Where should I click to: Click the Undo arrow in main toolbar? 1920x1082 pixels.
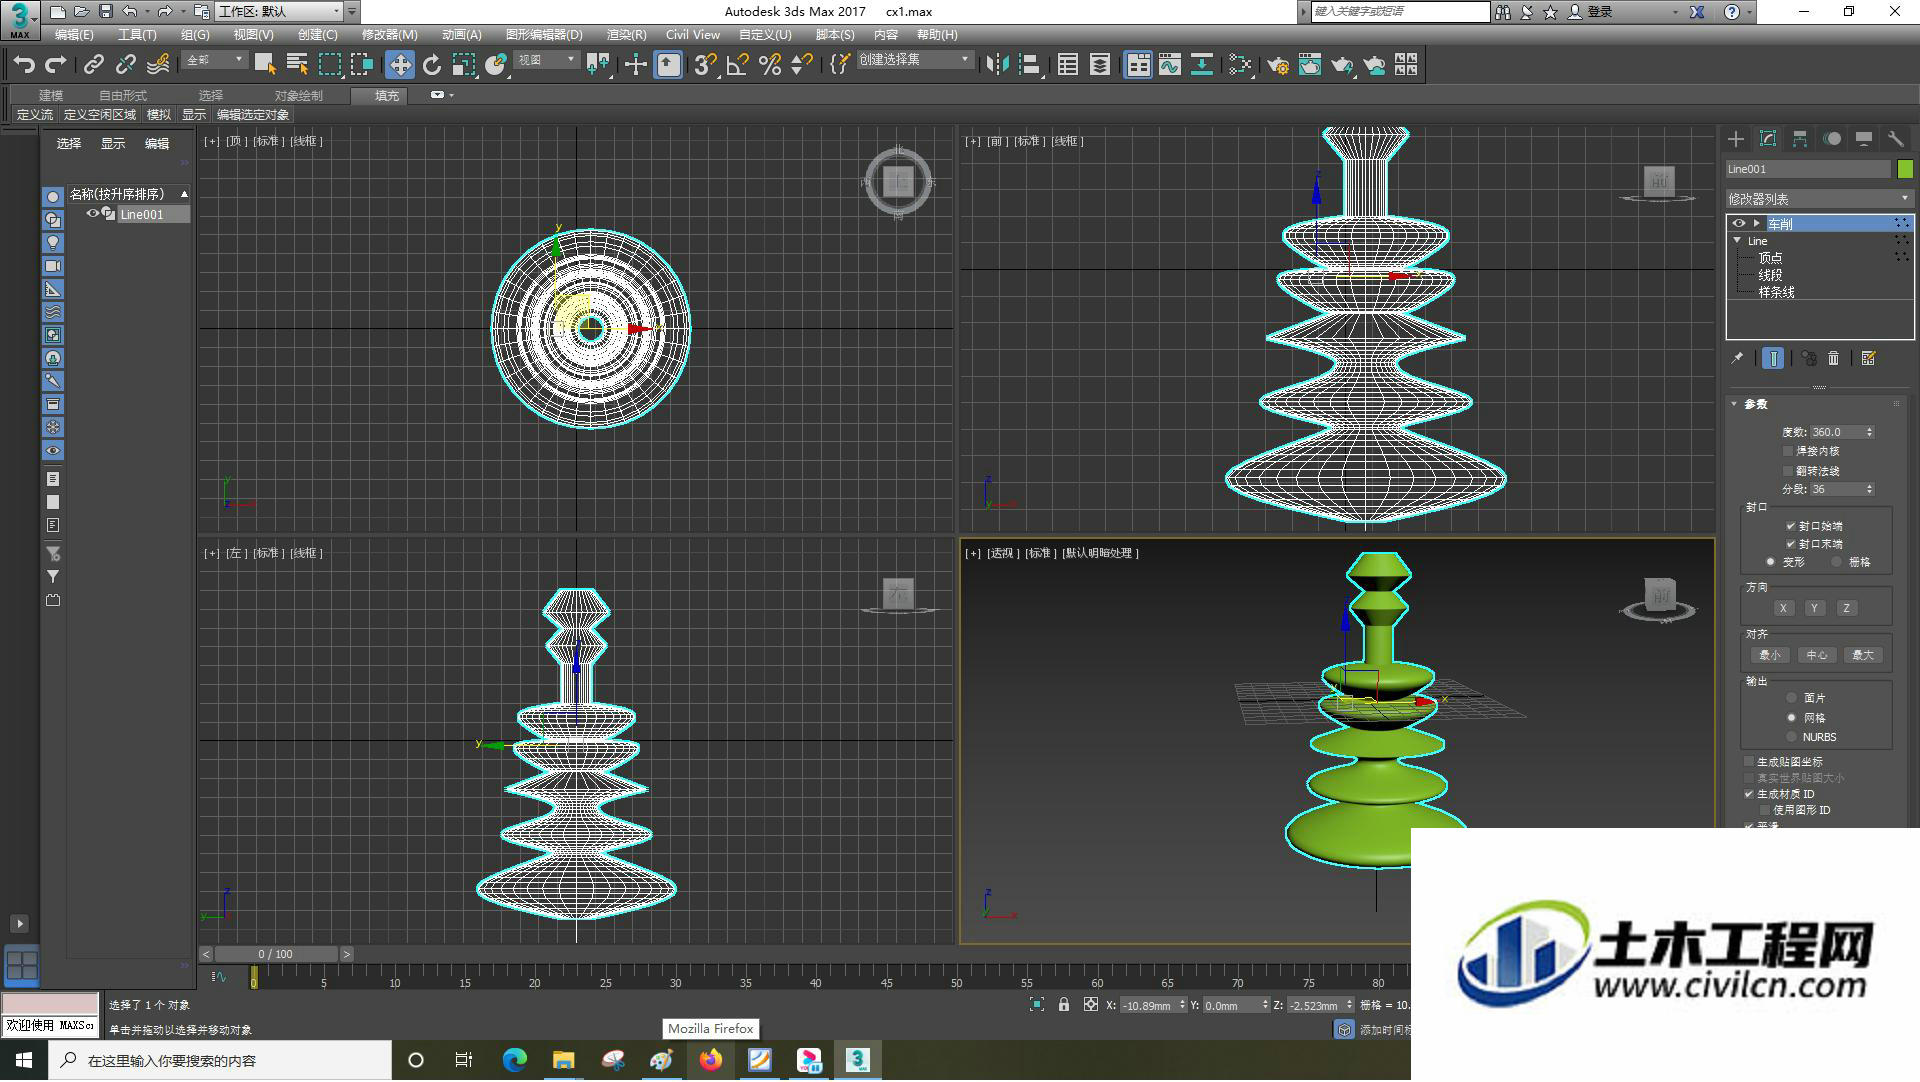pos(24,65)
